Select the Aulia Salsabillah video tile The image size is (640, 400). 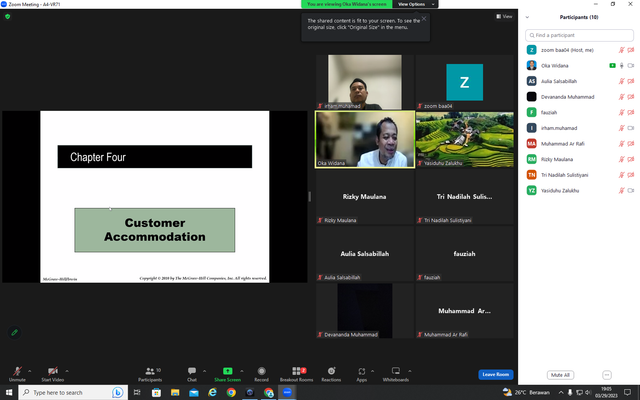[365, 254]
